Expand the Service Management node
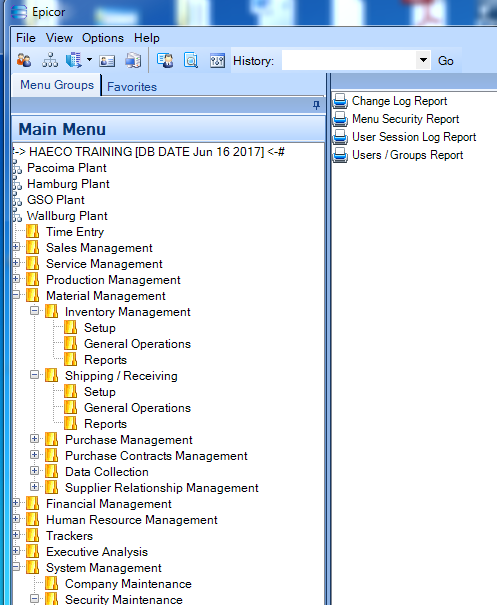Viewport: 497px width, 605px height. pyautogui.click(x=16, y=263)
